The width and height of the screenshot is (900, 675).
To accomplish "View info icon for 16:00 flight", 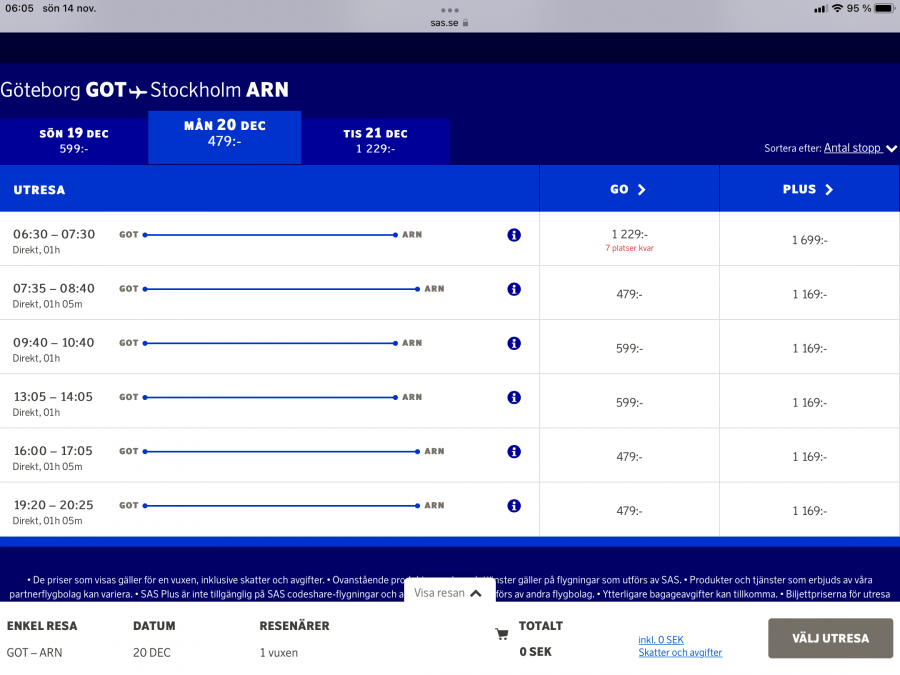I will point(514,451).
